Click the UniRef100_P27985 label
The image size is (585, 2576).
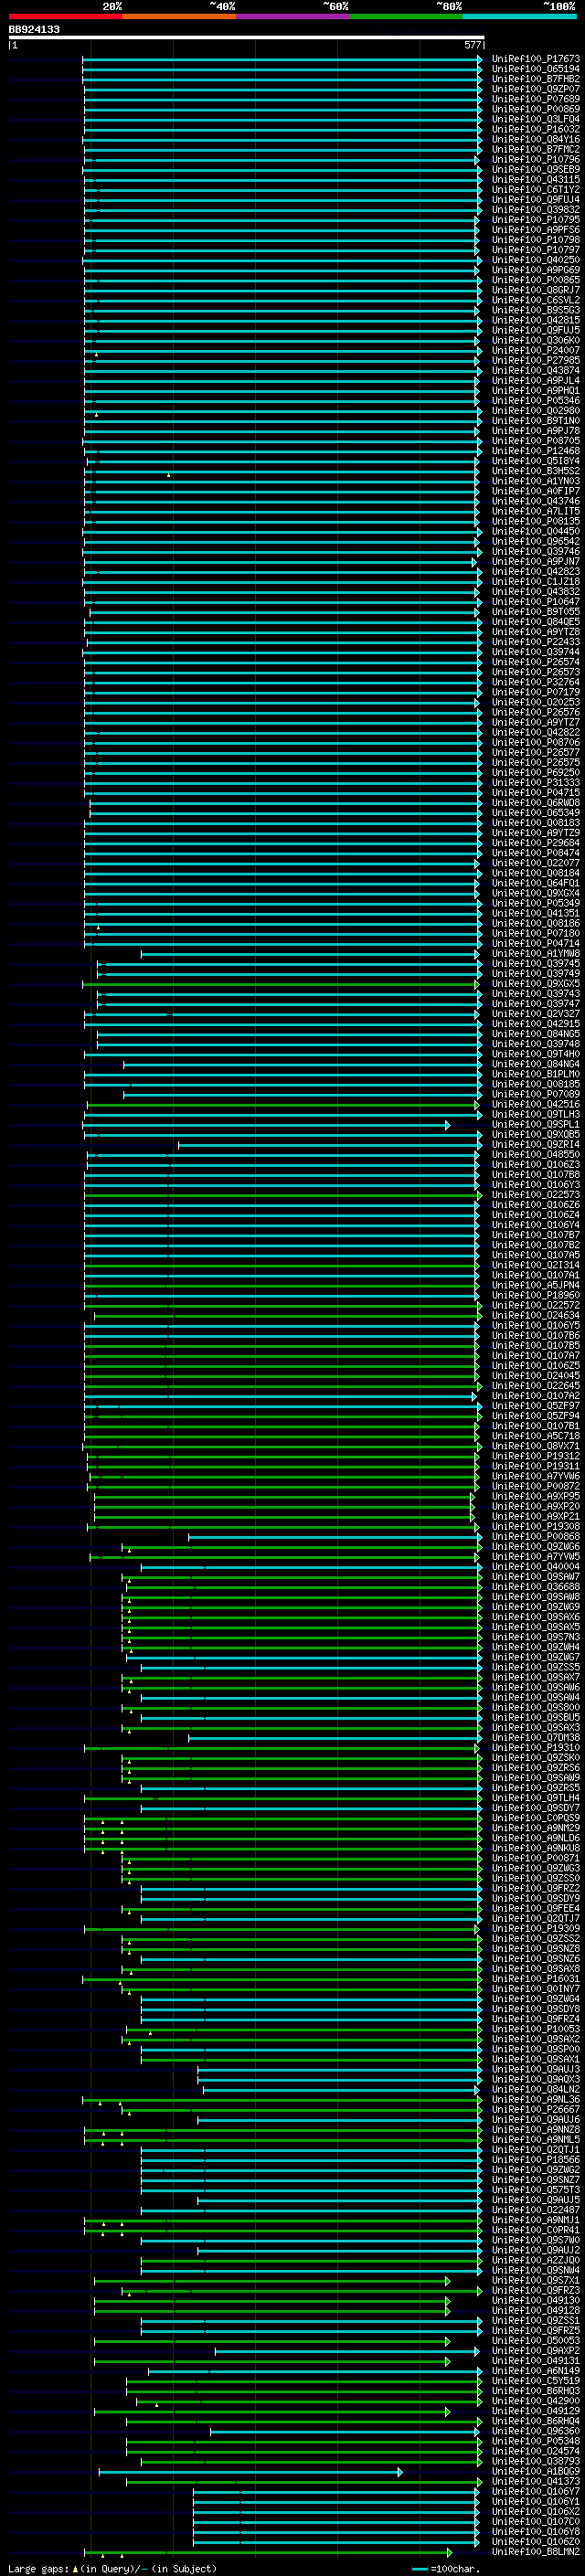(536, 360)
